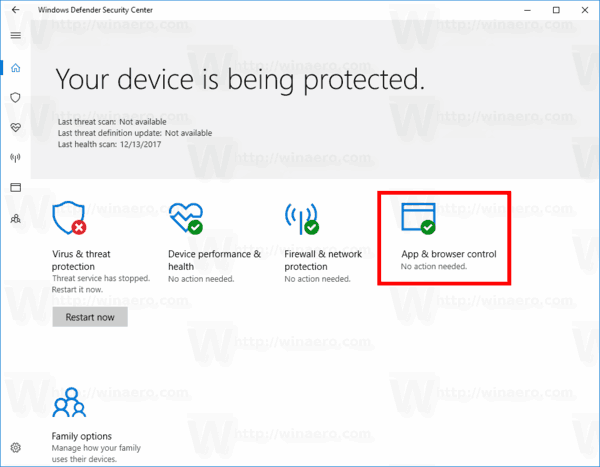Open Home from the sidebar
The height and width of the screenshot is (467, 600).
(x=15, y=67)
